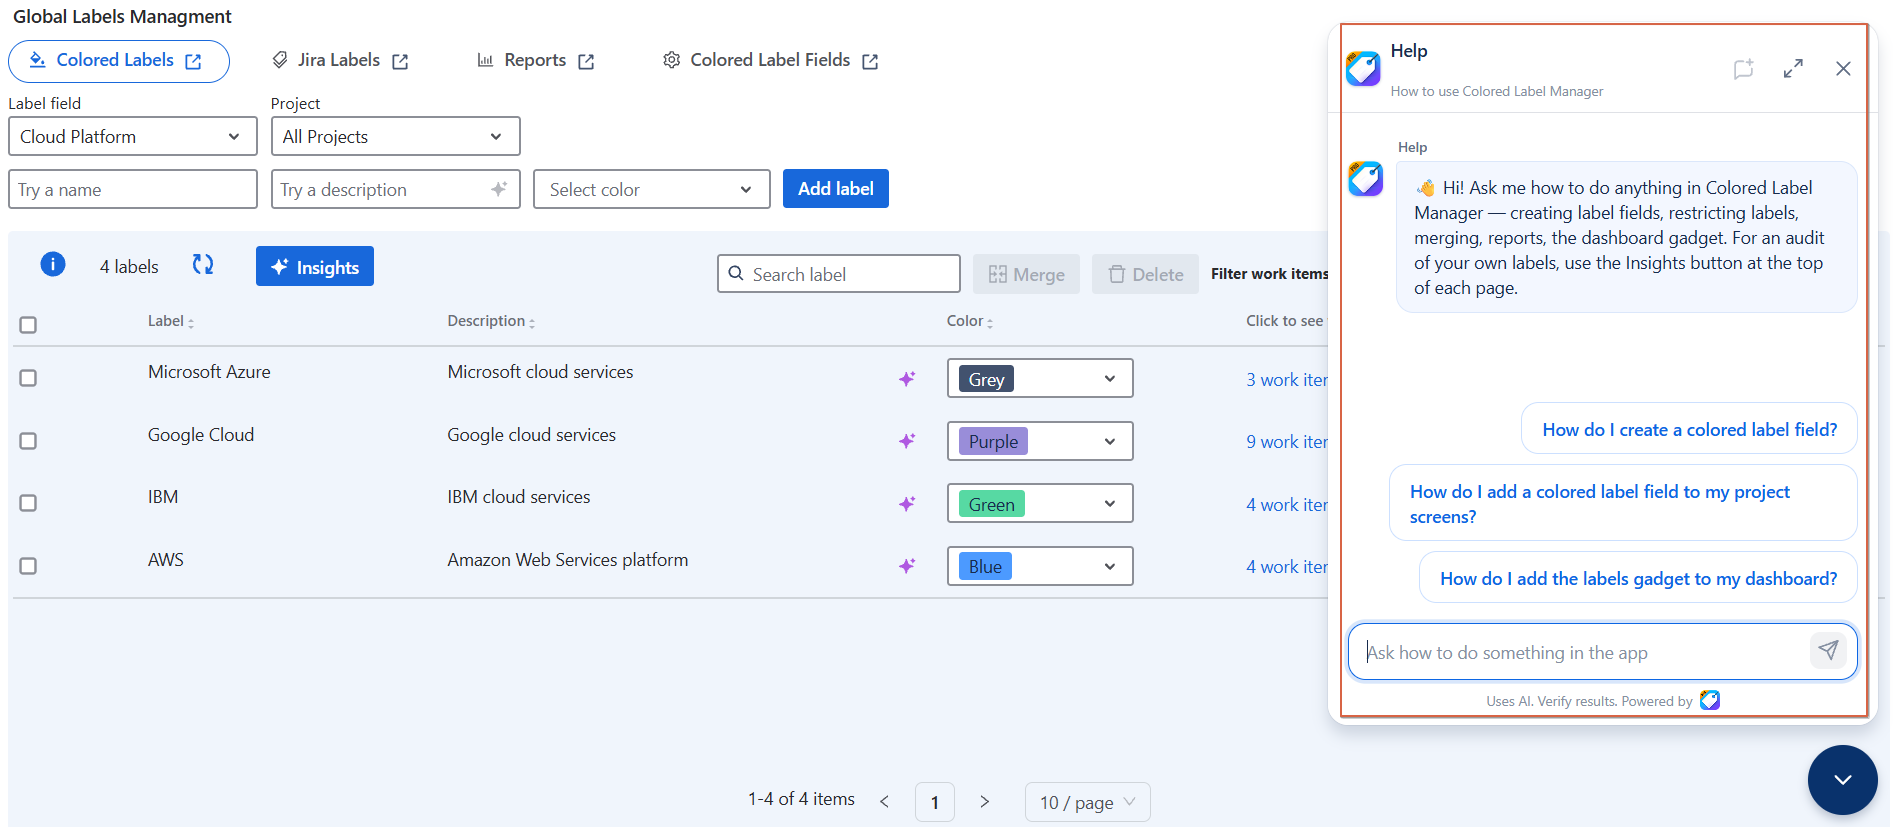
Task: Click sparkle icon in the description input field
Action: 499,189
